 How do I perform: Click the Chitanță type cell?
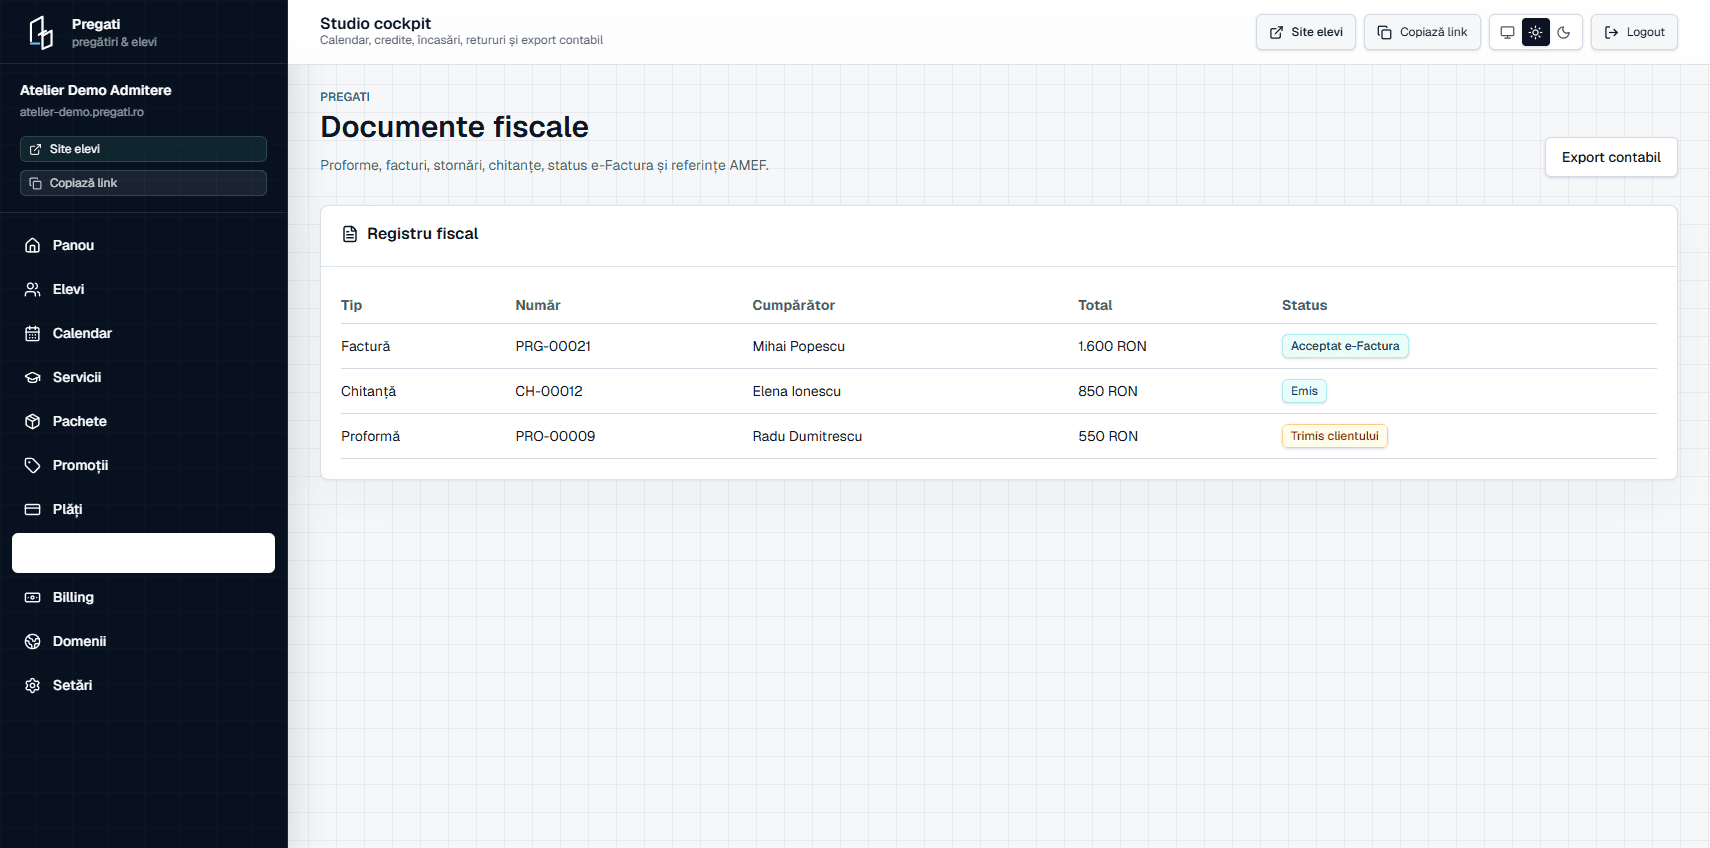[x=368, y=391]
